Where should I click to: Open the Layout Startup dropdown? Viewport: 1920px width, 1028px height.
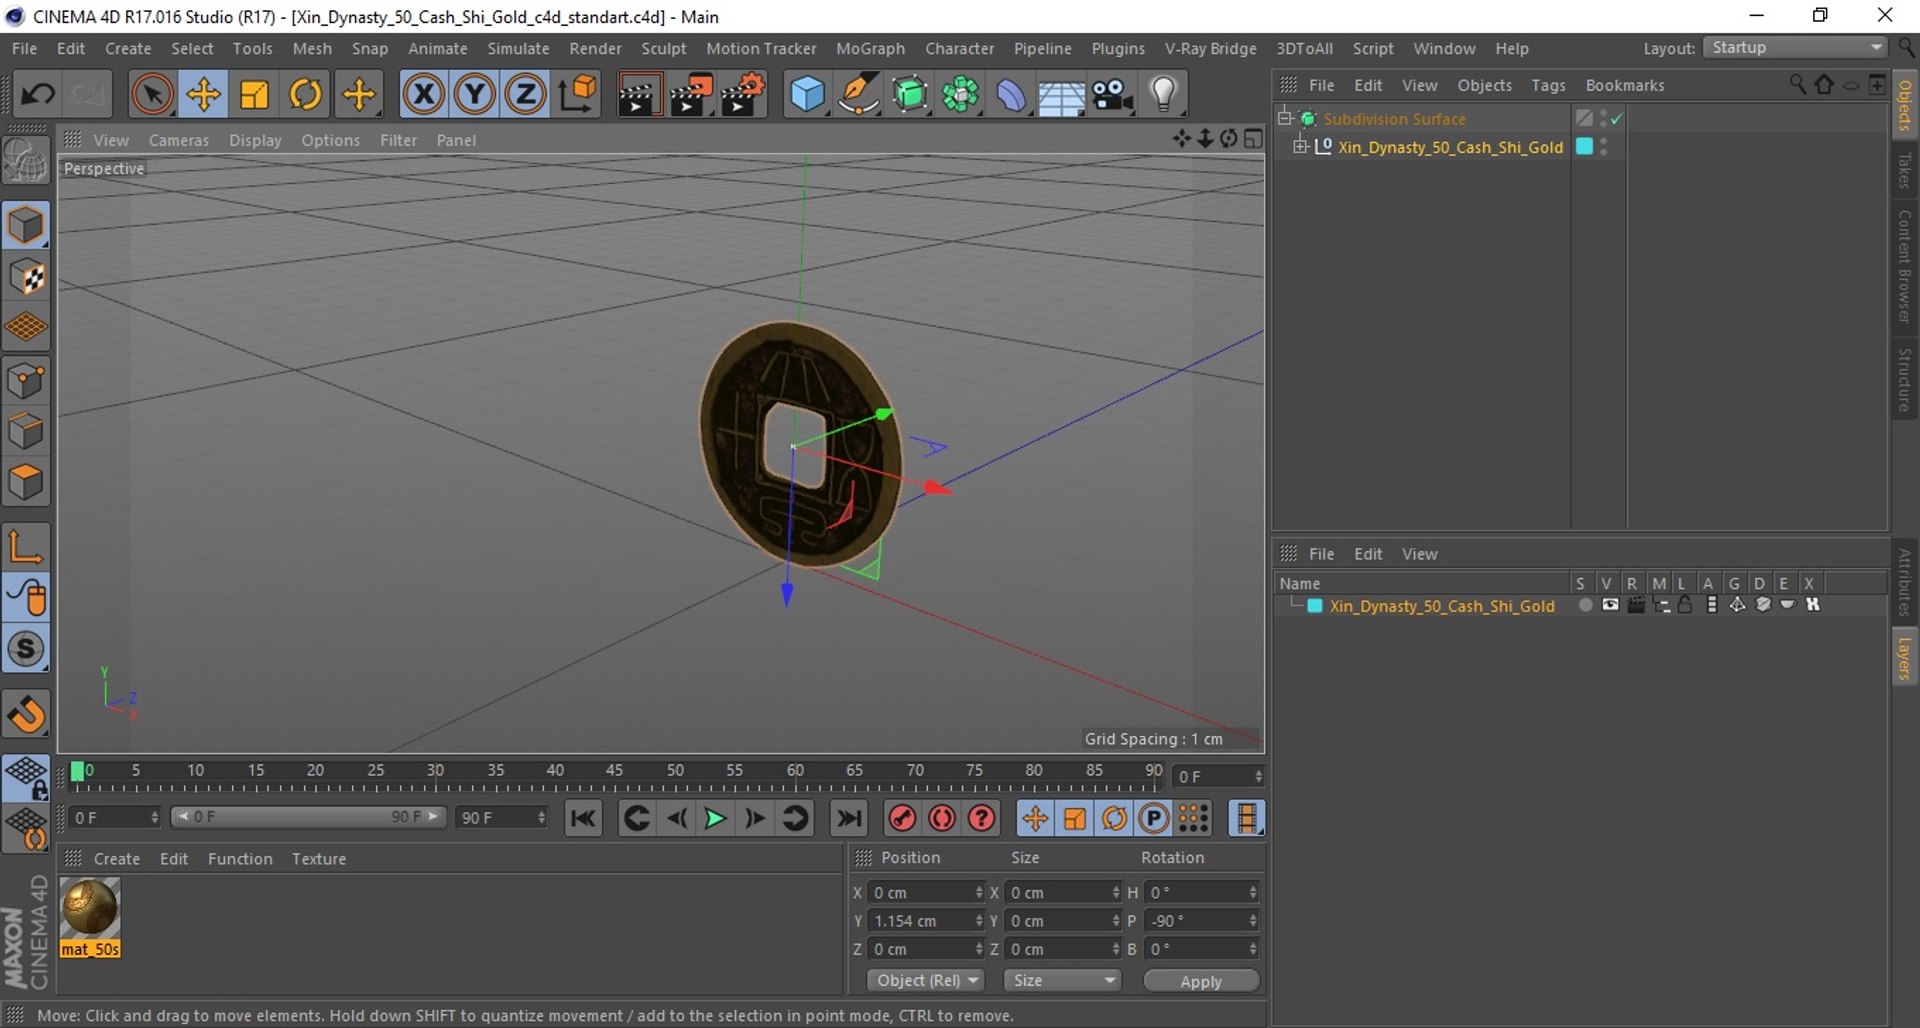tap(1796, 47)
